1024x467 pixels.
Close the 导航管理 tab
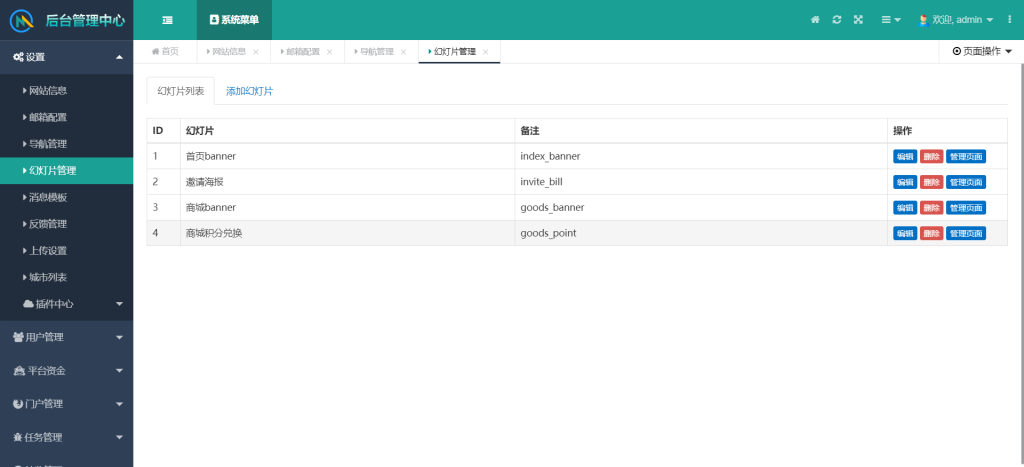tap(403, 52)
